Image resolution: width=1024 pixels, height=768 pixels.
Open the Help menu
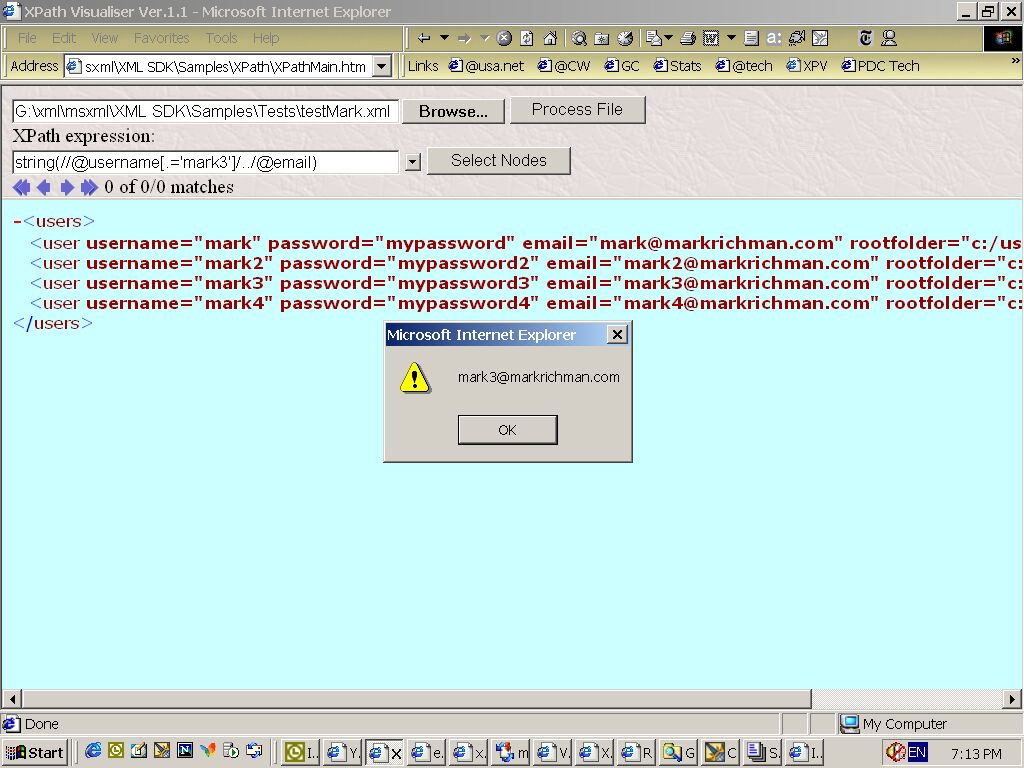coord(266,39)
